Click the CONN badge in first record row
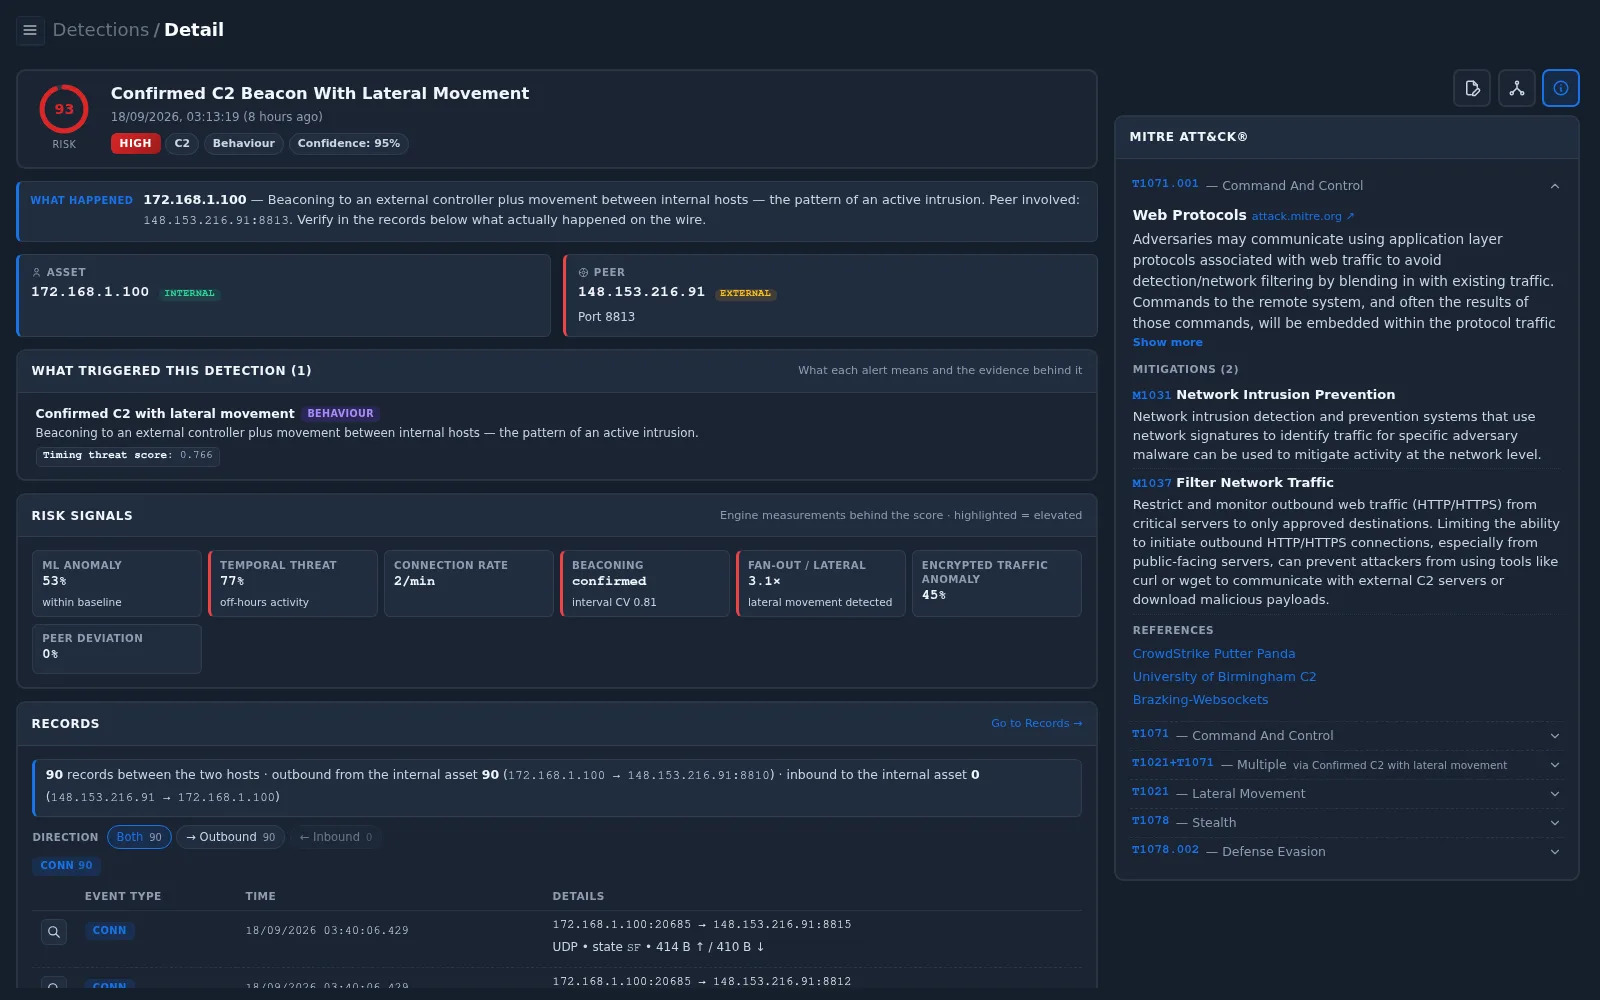 pyautogui.click(x=109, y=931)
